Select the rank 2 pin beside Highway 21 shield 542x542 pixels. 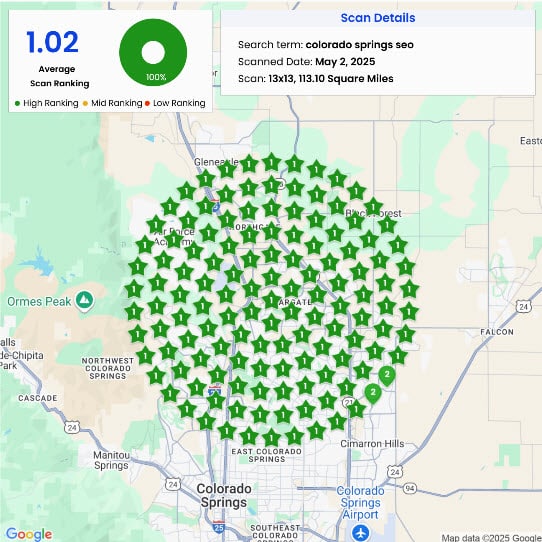coord(373,393)
